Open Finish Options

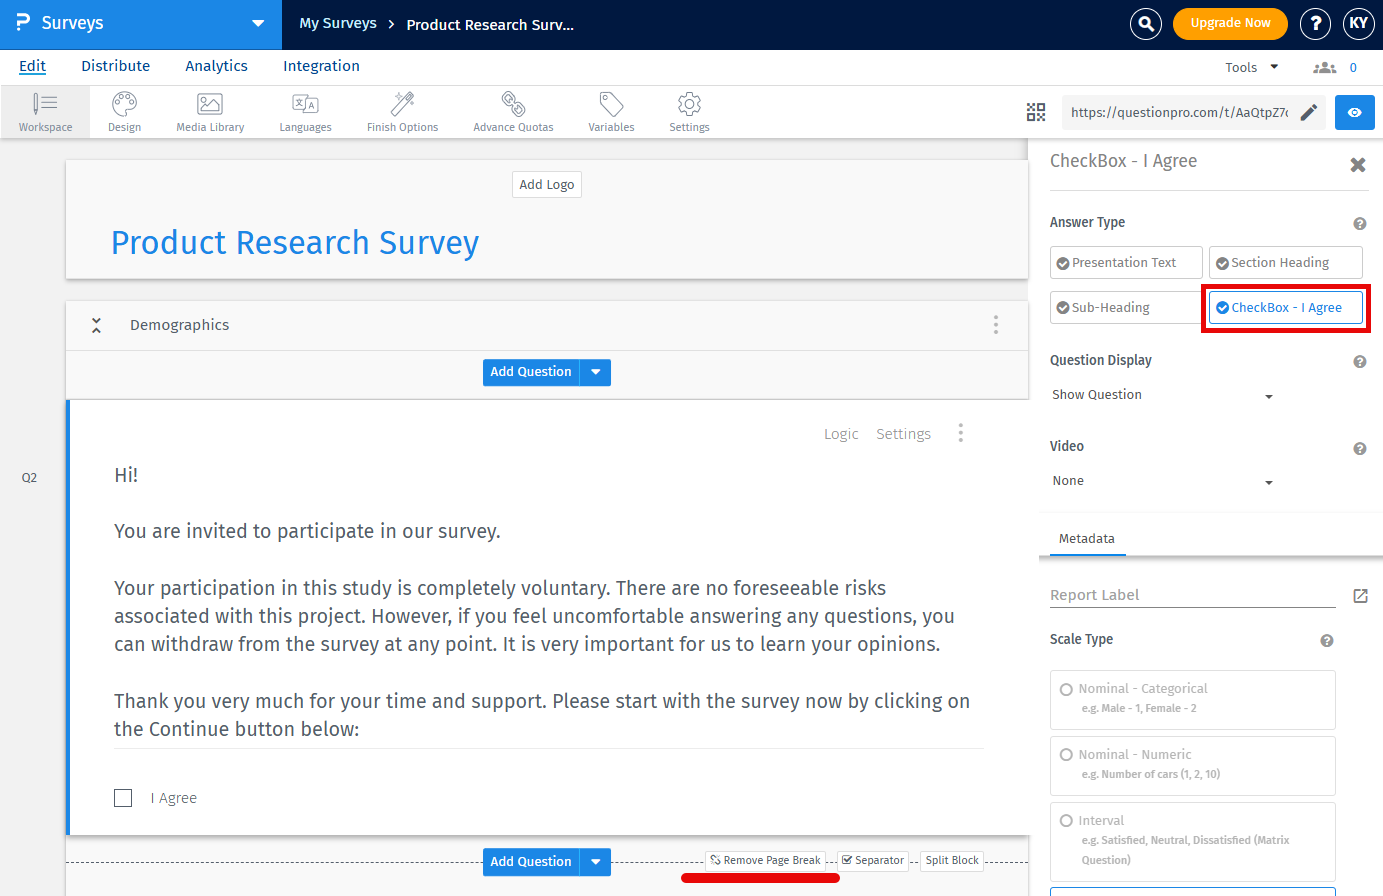tap(401, 111)
